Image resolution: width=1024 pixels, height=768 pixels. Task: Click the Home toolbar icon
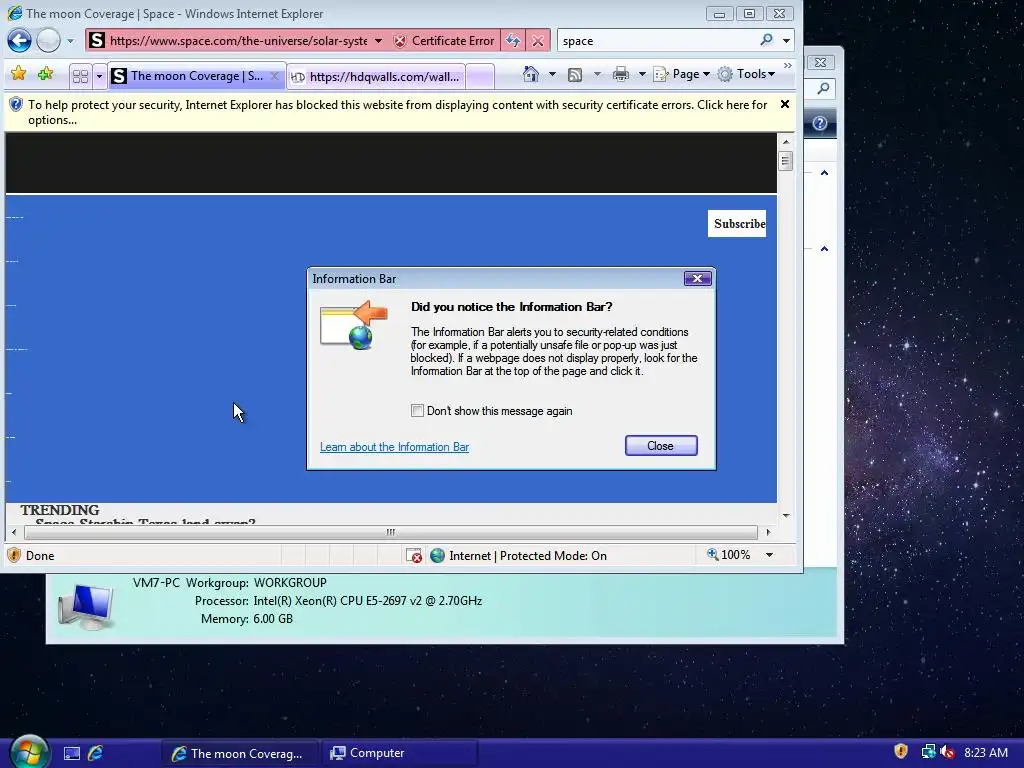(531, 74)
